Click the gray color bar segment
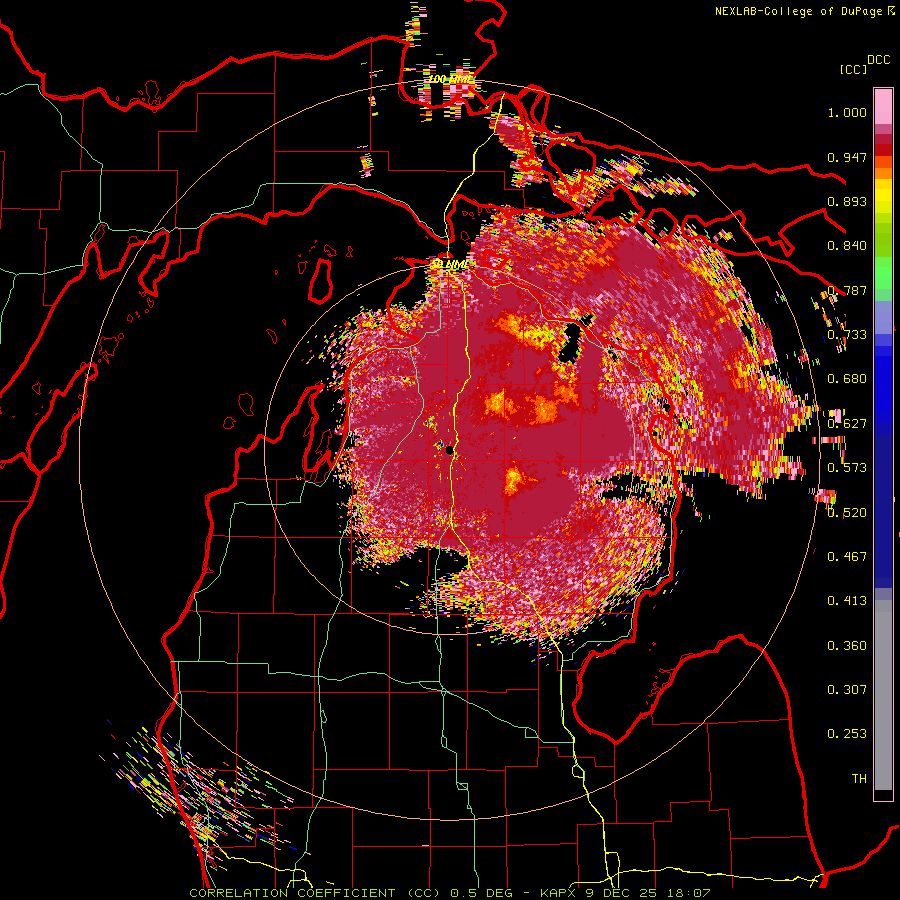The height and width of the screenshot is (900, 900). [x=883, y=695]
